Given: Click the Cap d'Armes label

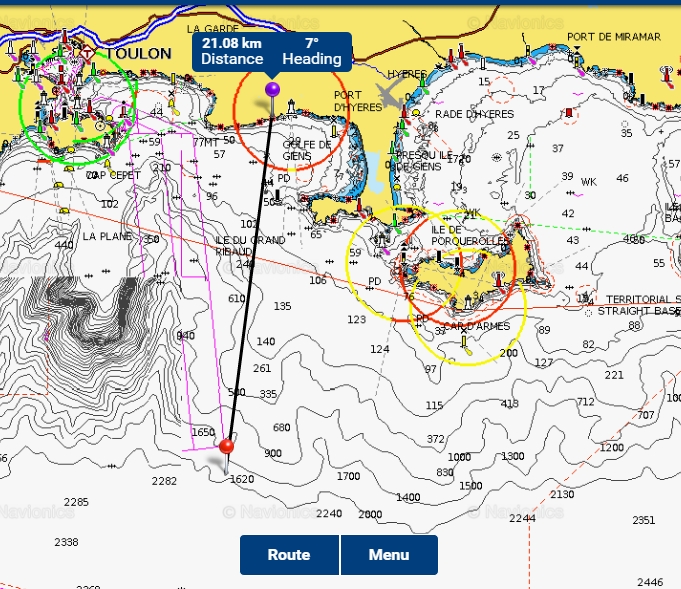Looking at the screenshot, I should 476,326.
